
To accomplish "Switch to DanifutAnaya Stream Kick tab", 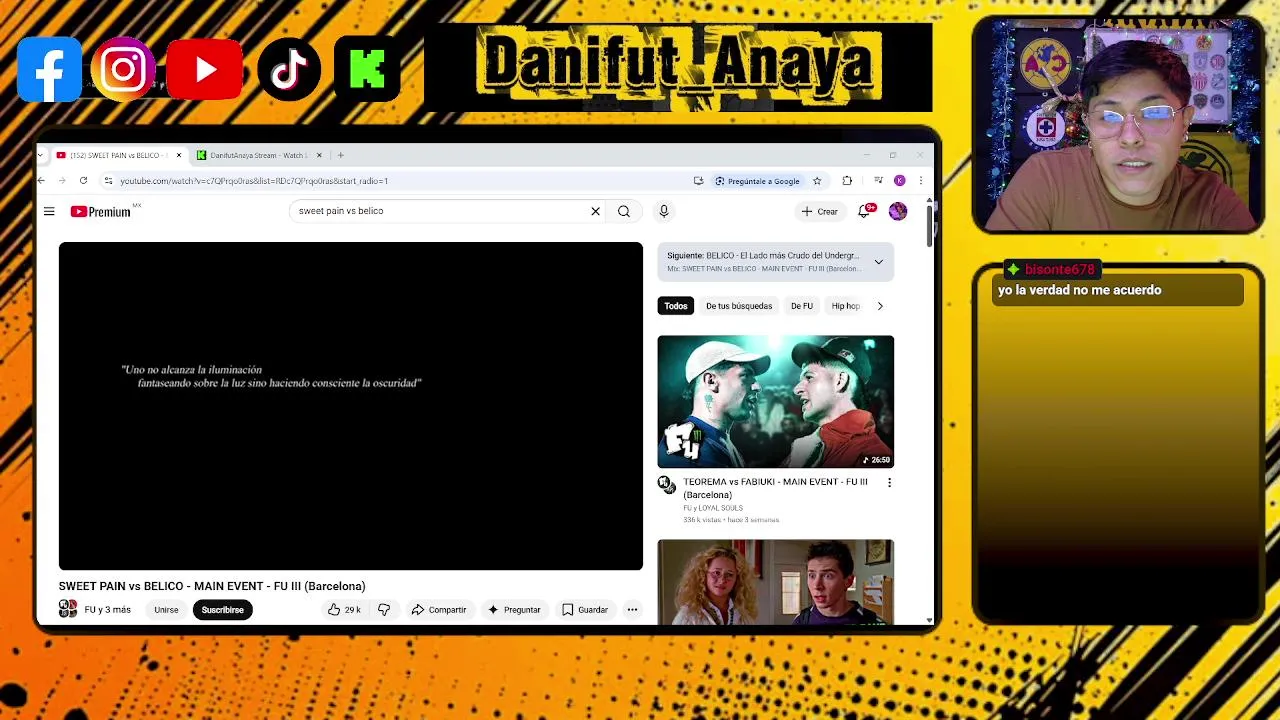I will tap(259, 155).
